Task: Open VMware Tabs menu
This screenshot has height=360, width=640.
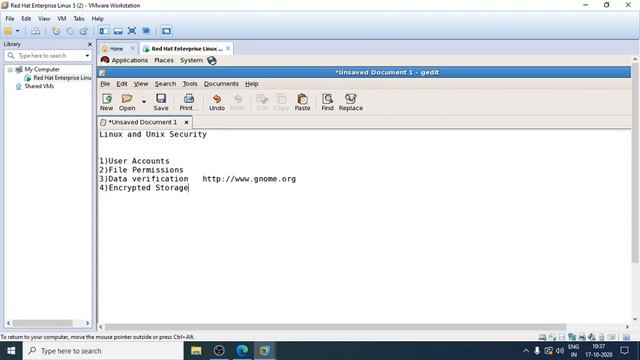Action: point(79,19)
